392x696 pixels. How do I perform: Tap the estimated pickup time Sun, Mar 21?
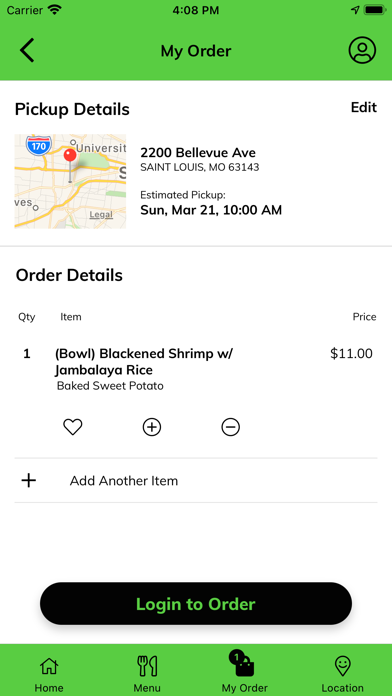click(x=211, y=210)
